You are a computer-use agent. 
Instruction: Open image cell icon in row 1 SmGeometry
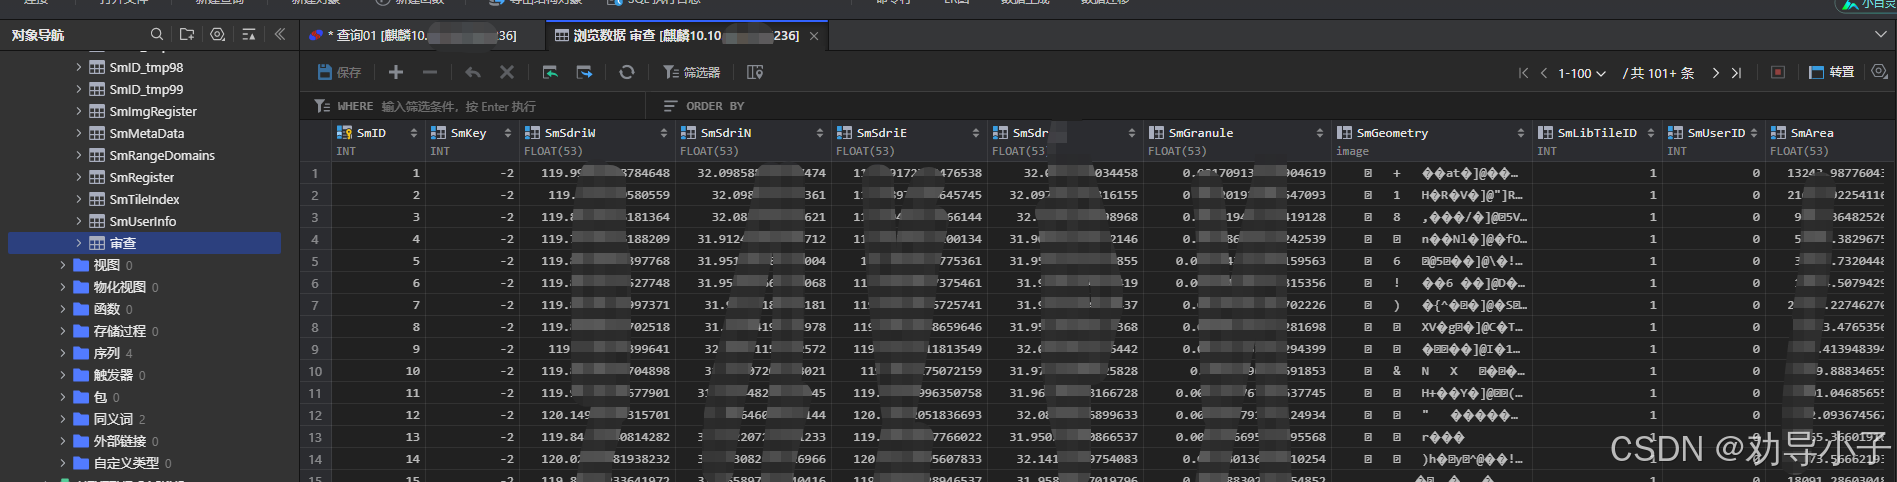1367,173
